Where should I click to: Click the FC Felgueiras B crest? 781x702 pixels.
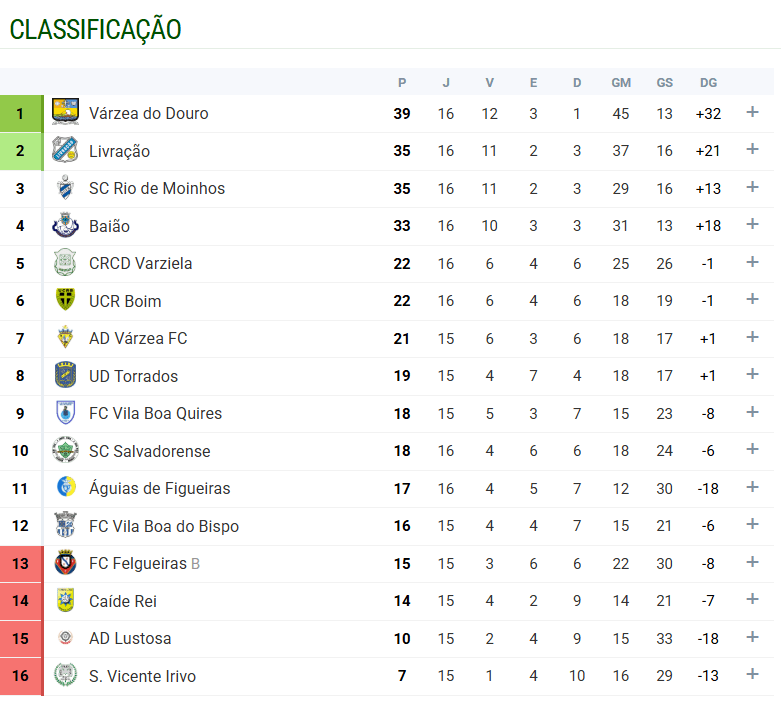click(x=65, y=564)
